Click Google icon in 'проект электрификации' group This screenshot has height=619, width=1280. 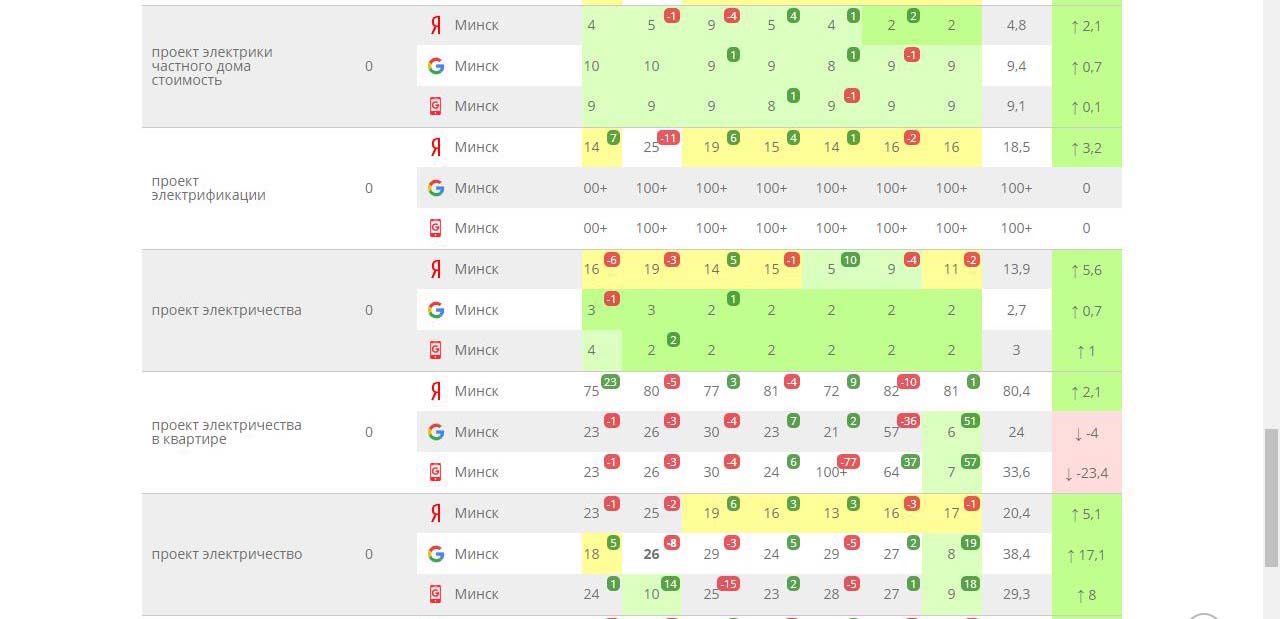pyautogui.click(x=435, y=188)
